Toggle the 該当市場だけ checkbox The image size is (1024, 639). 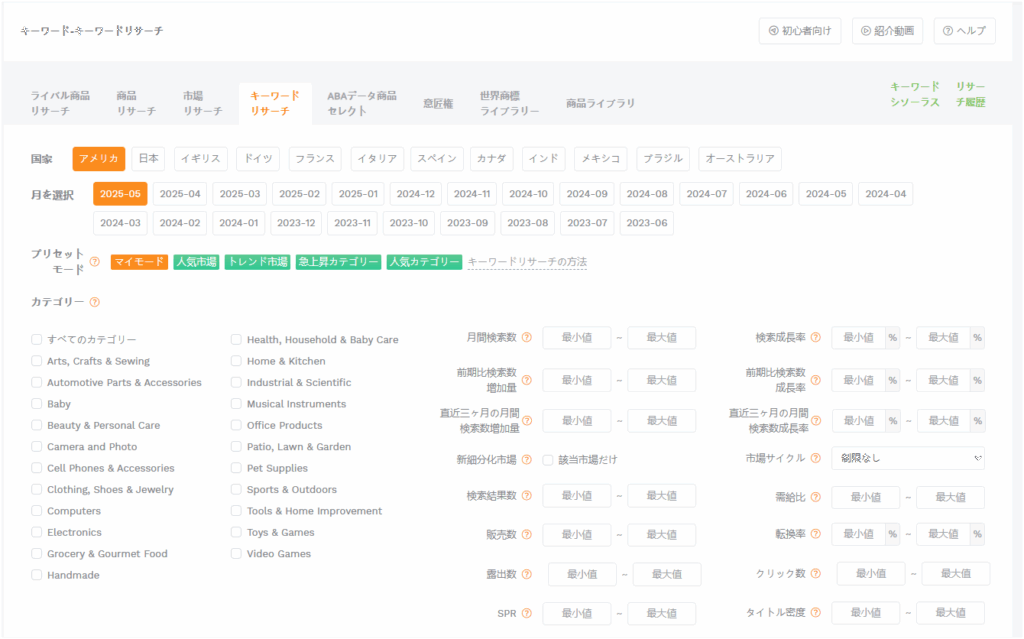[548, 460]
